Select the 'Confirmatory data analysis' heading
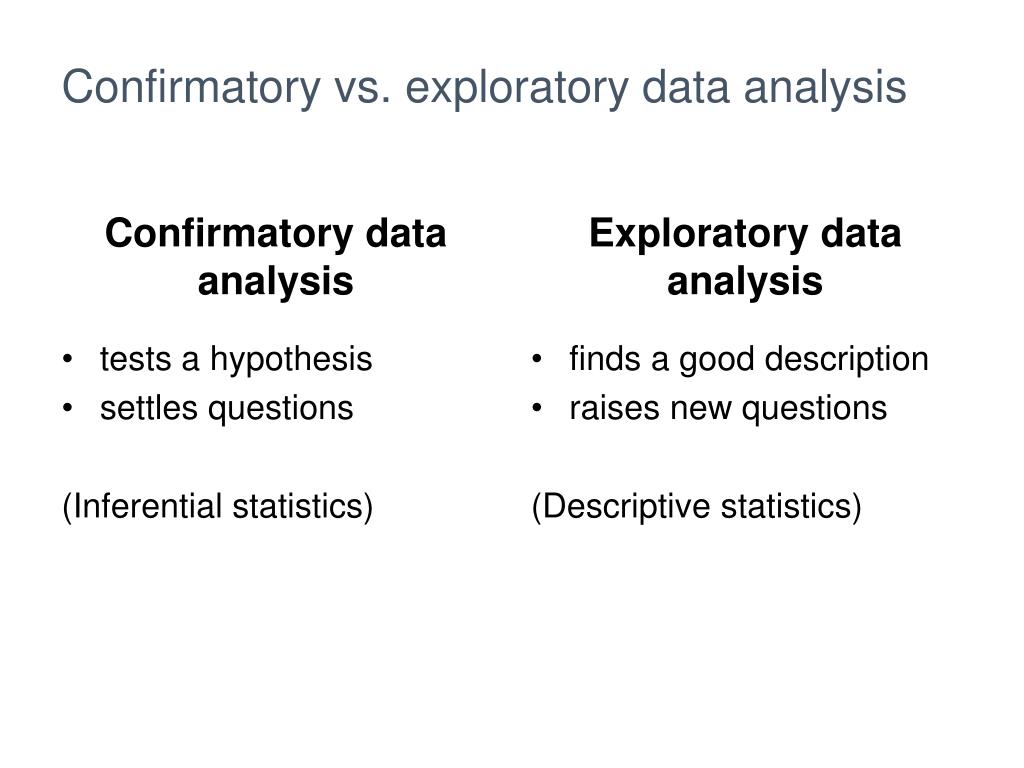Screen dimensions: 1024x768 276,257
